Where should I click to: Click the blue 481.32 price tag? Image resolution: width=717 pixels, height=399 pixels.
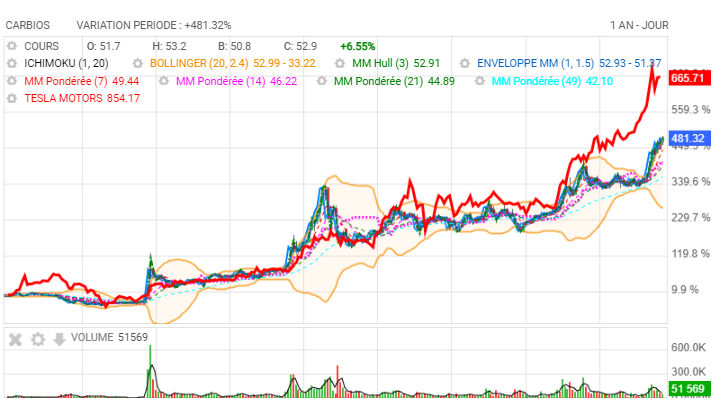click(x=690, y=138)
